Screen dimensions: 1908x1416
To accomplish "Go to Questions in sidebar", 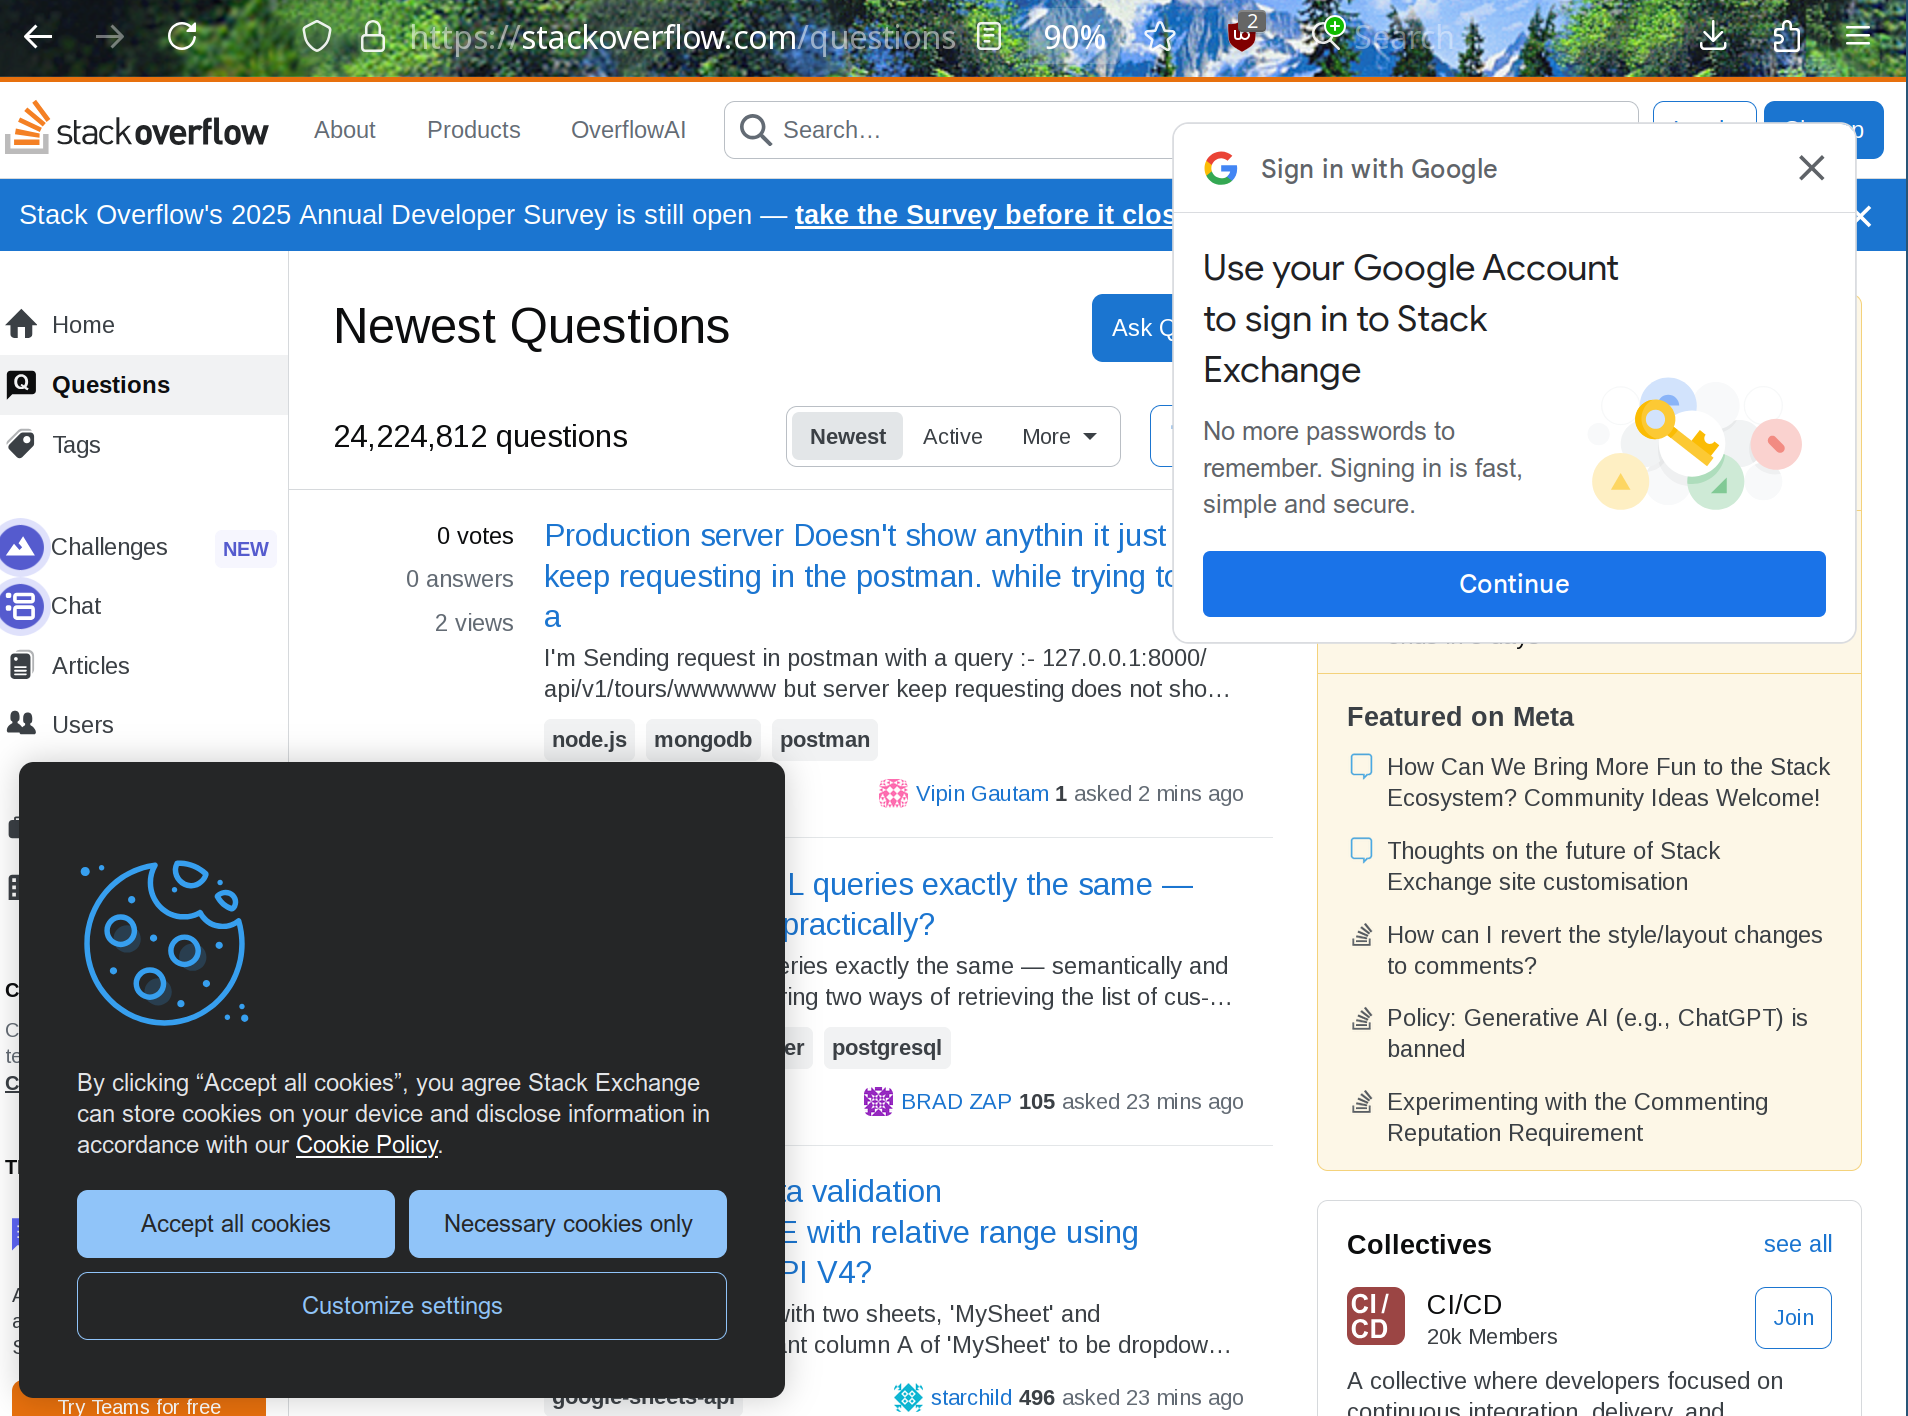I will pos(144,385).
